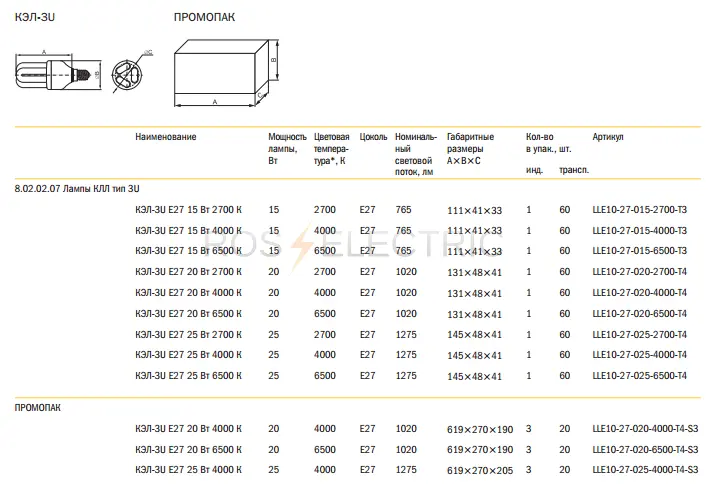Click the lamp side-view dimension drawing
The width and height of the screenshot is (709, 496).
(58, 70)
